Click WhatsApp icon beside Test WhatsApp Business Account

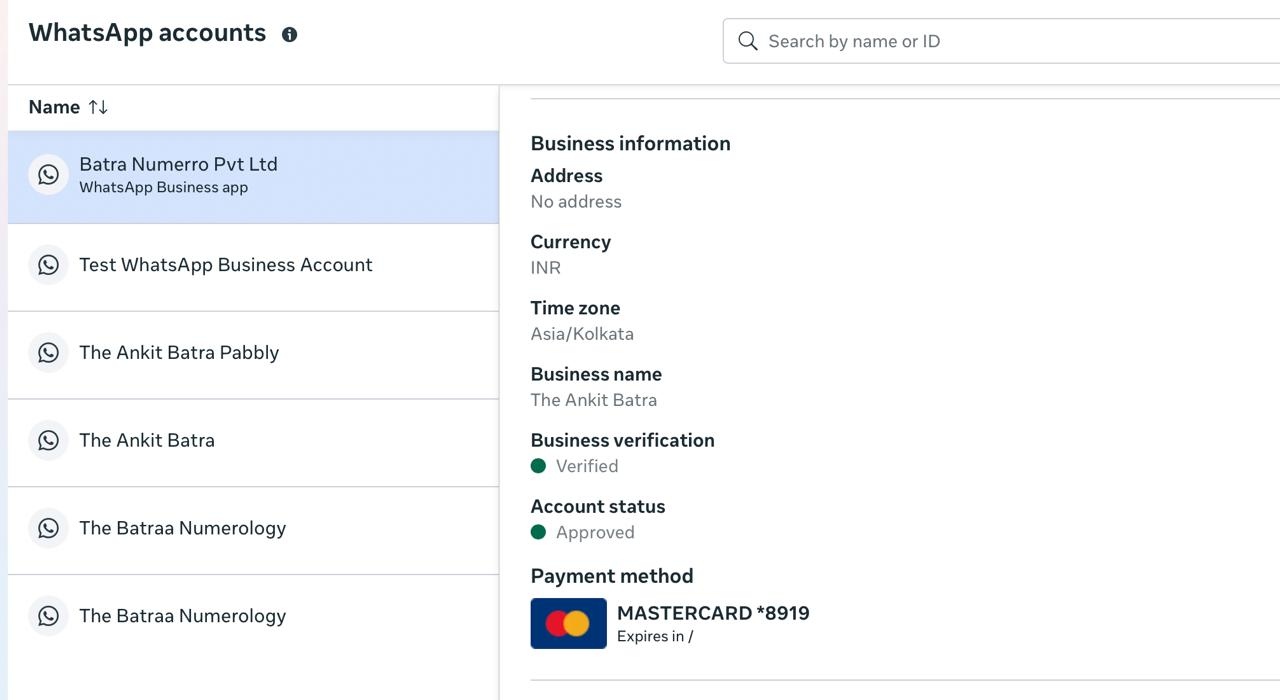pyautogui.click(x=48, y=265)
